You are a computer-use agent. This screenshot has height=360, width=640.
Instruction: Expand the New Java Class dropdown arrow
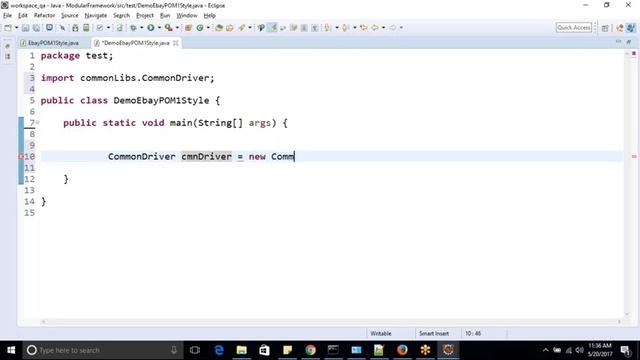point(208,28)
